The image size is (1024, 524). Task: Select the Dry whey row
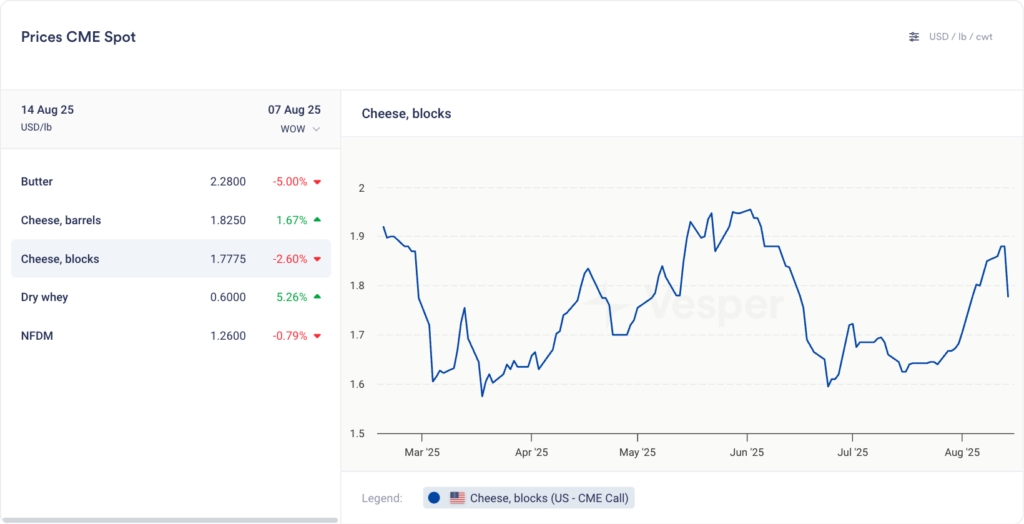tap(170, 297)
